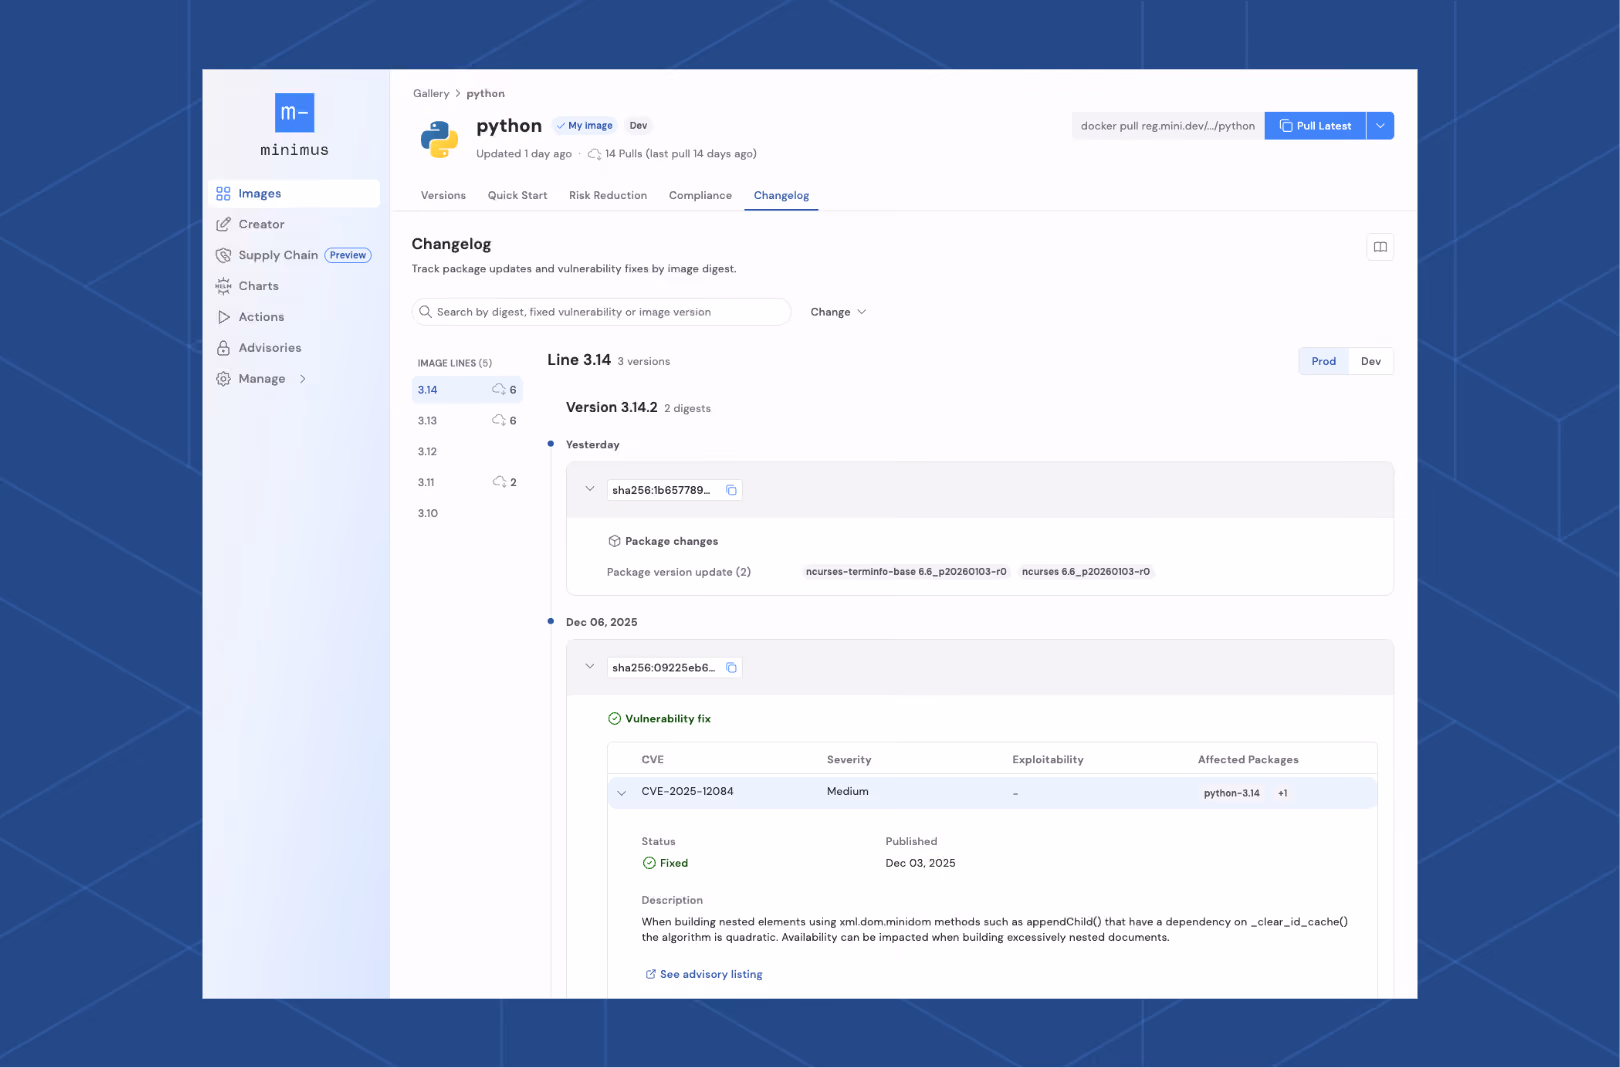
Task: Copy the sha256:09225eb6 digest
Action: [x=731, y=668]
